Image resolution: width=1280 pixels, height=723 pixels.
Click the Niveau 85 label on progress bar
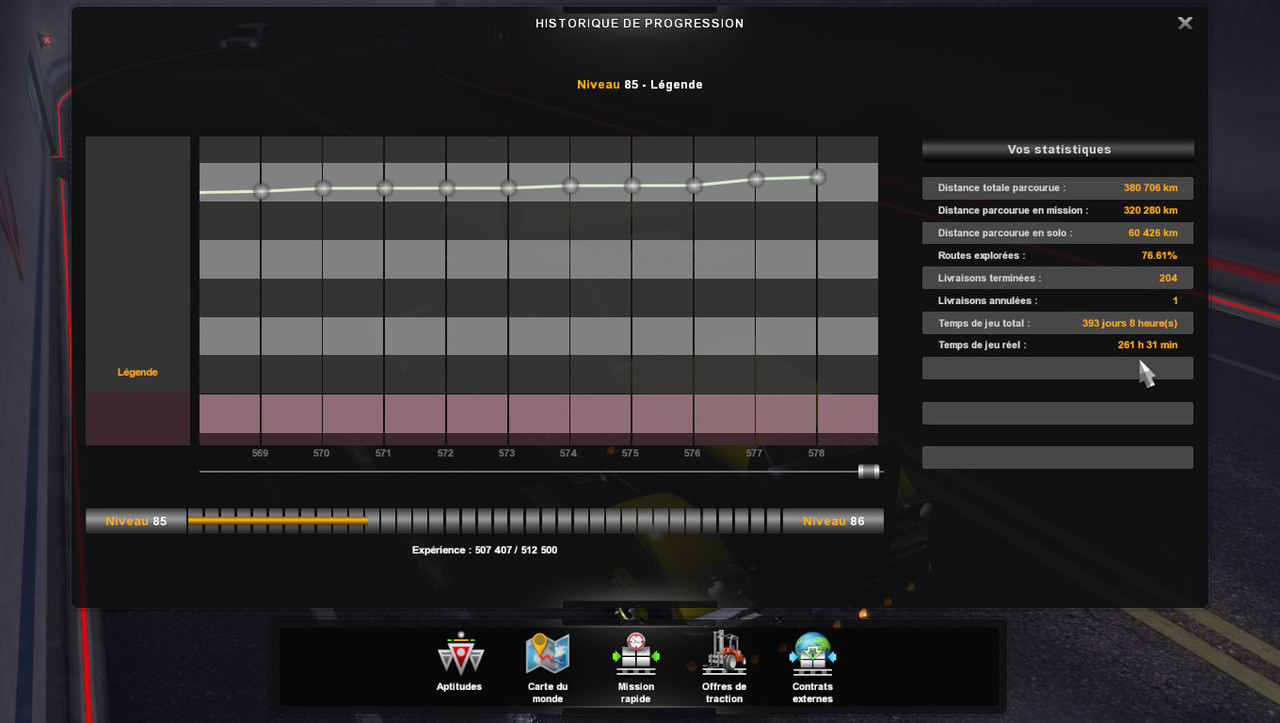coord(136,521)
